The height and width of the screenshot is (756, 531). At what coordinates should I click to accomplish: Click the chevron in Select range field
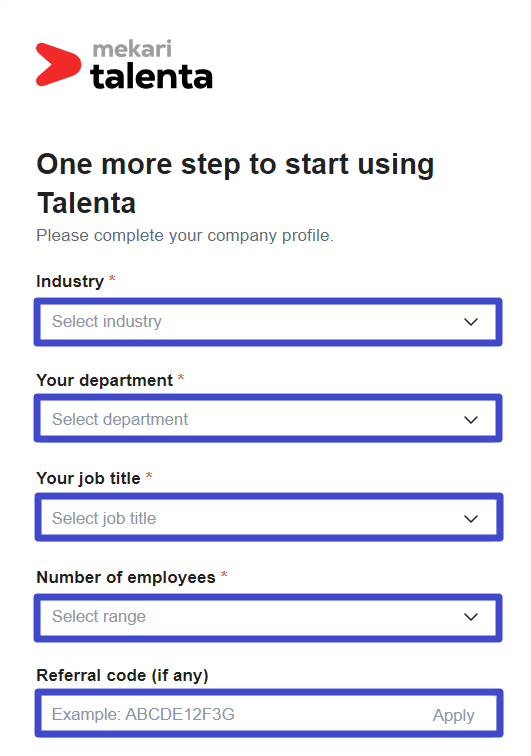click(x=471, y=617)
